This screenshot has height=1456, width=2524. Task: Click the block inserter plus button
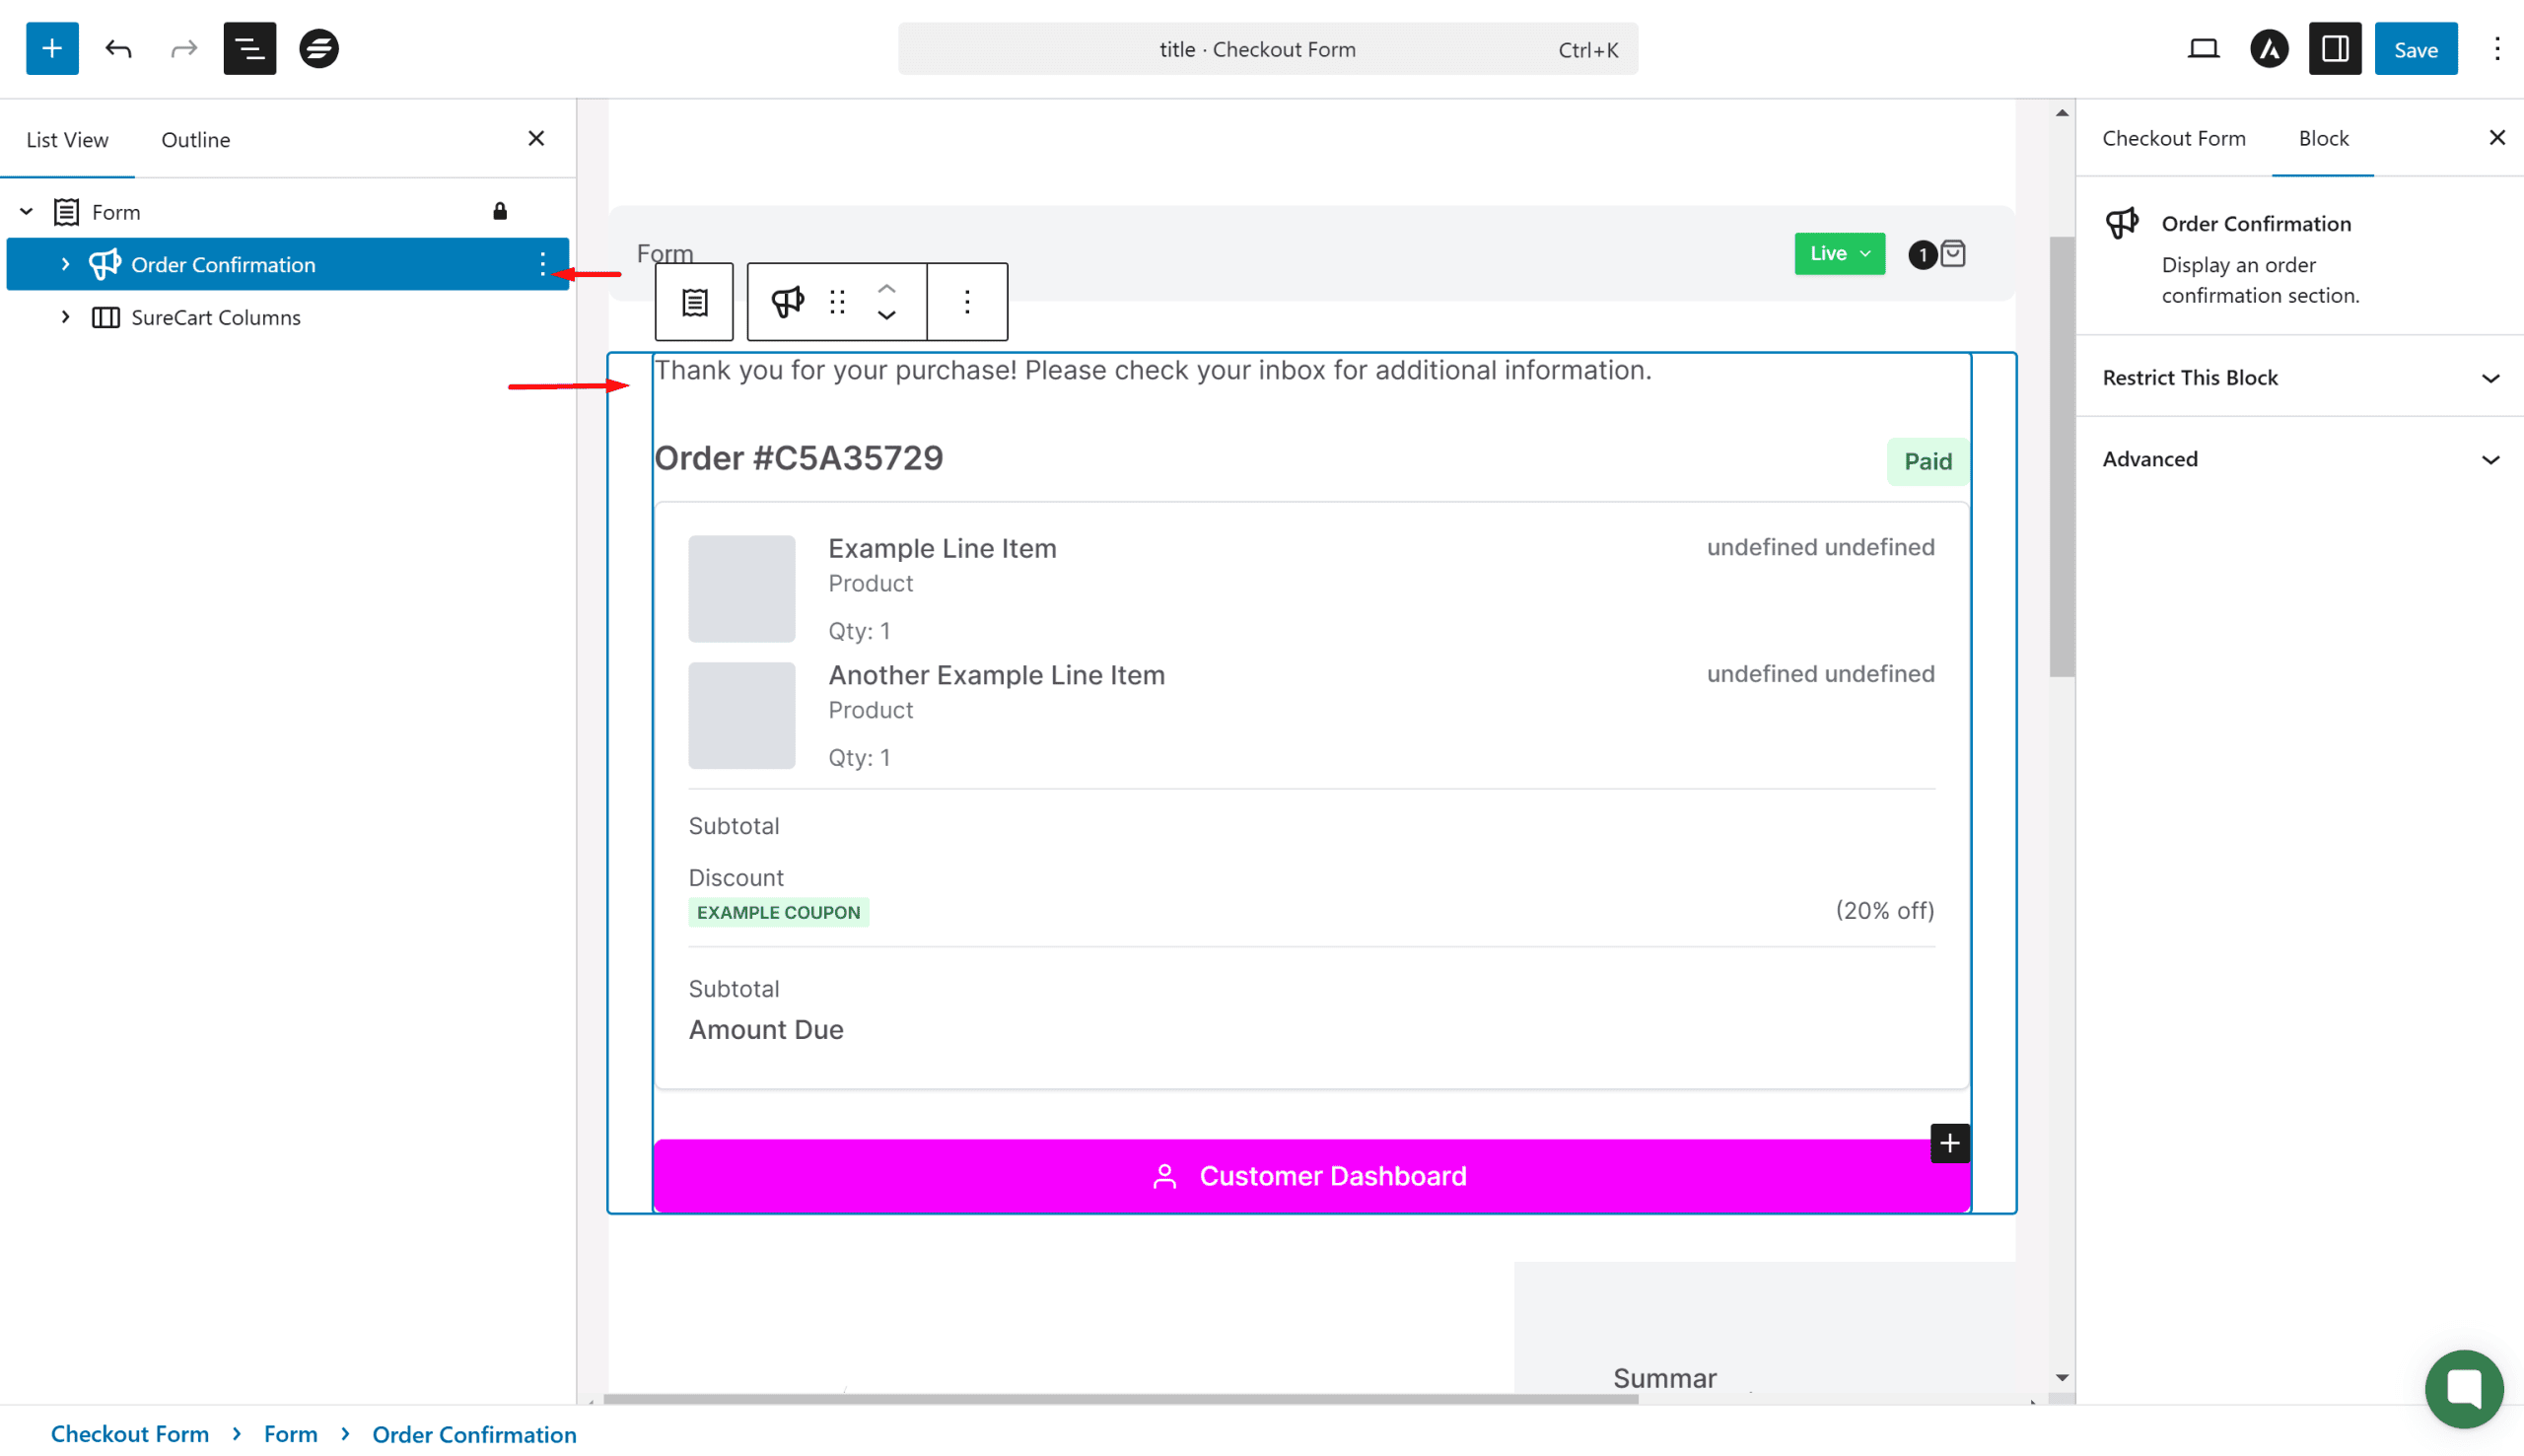52,49
